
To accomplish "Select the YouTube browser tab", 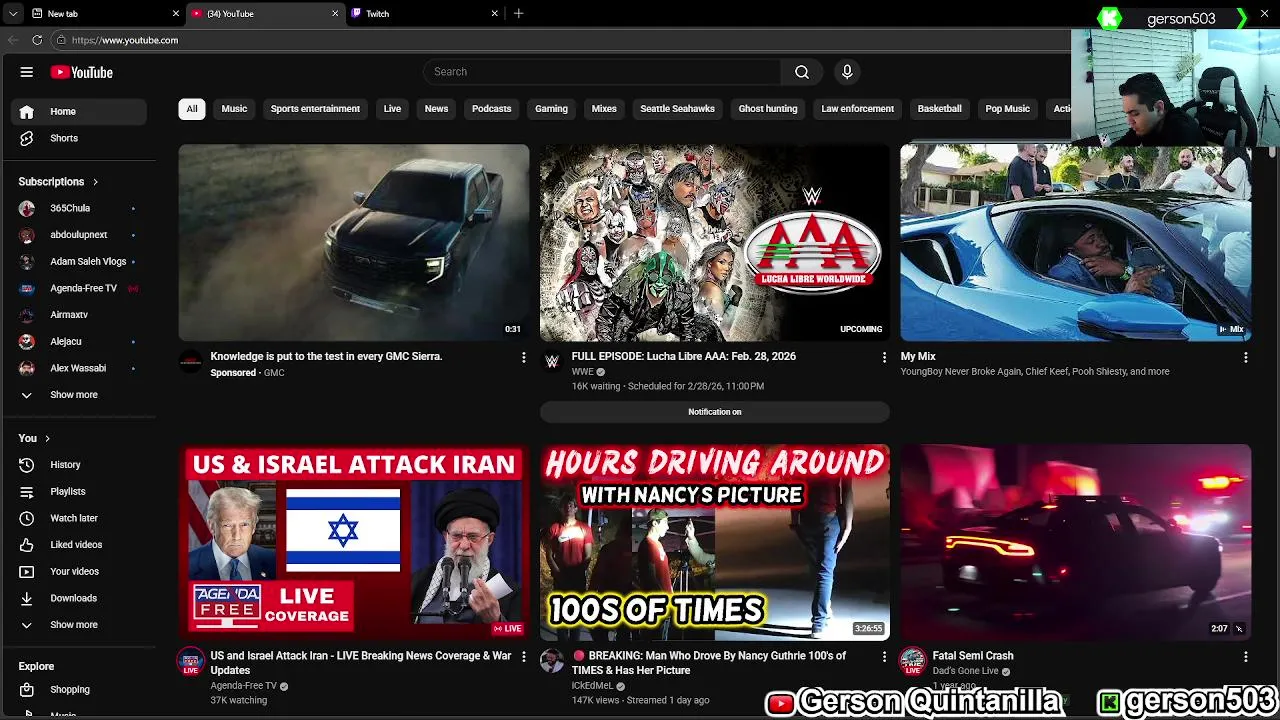I will [265, 14].
